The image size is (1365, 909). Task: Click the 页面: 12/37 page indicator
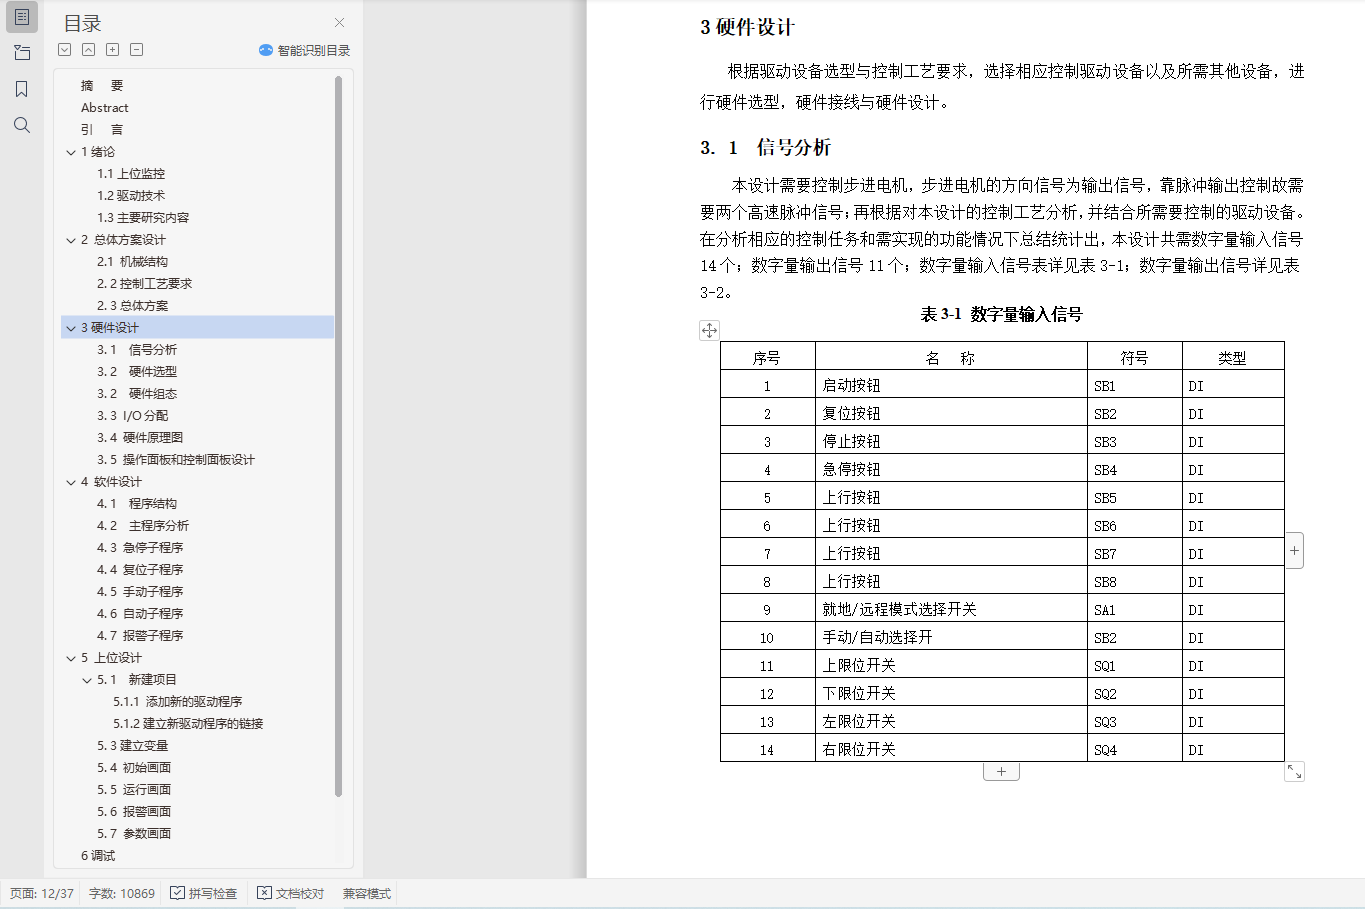(42, 893)
